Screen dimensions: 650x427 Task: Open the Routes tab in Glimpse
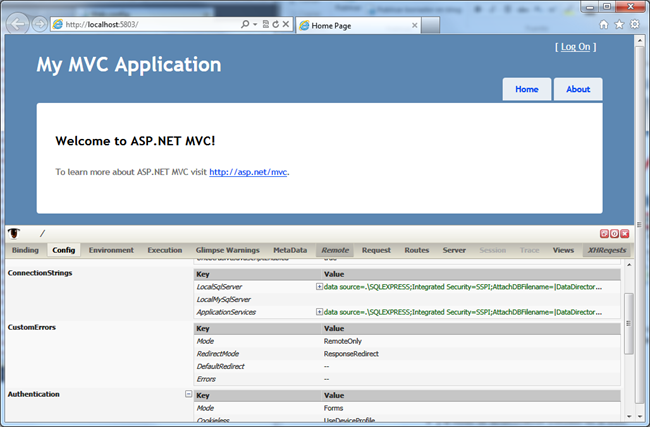pyautogui.click(x=417, y=250)
